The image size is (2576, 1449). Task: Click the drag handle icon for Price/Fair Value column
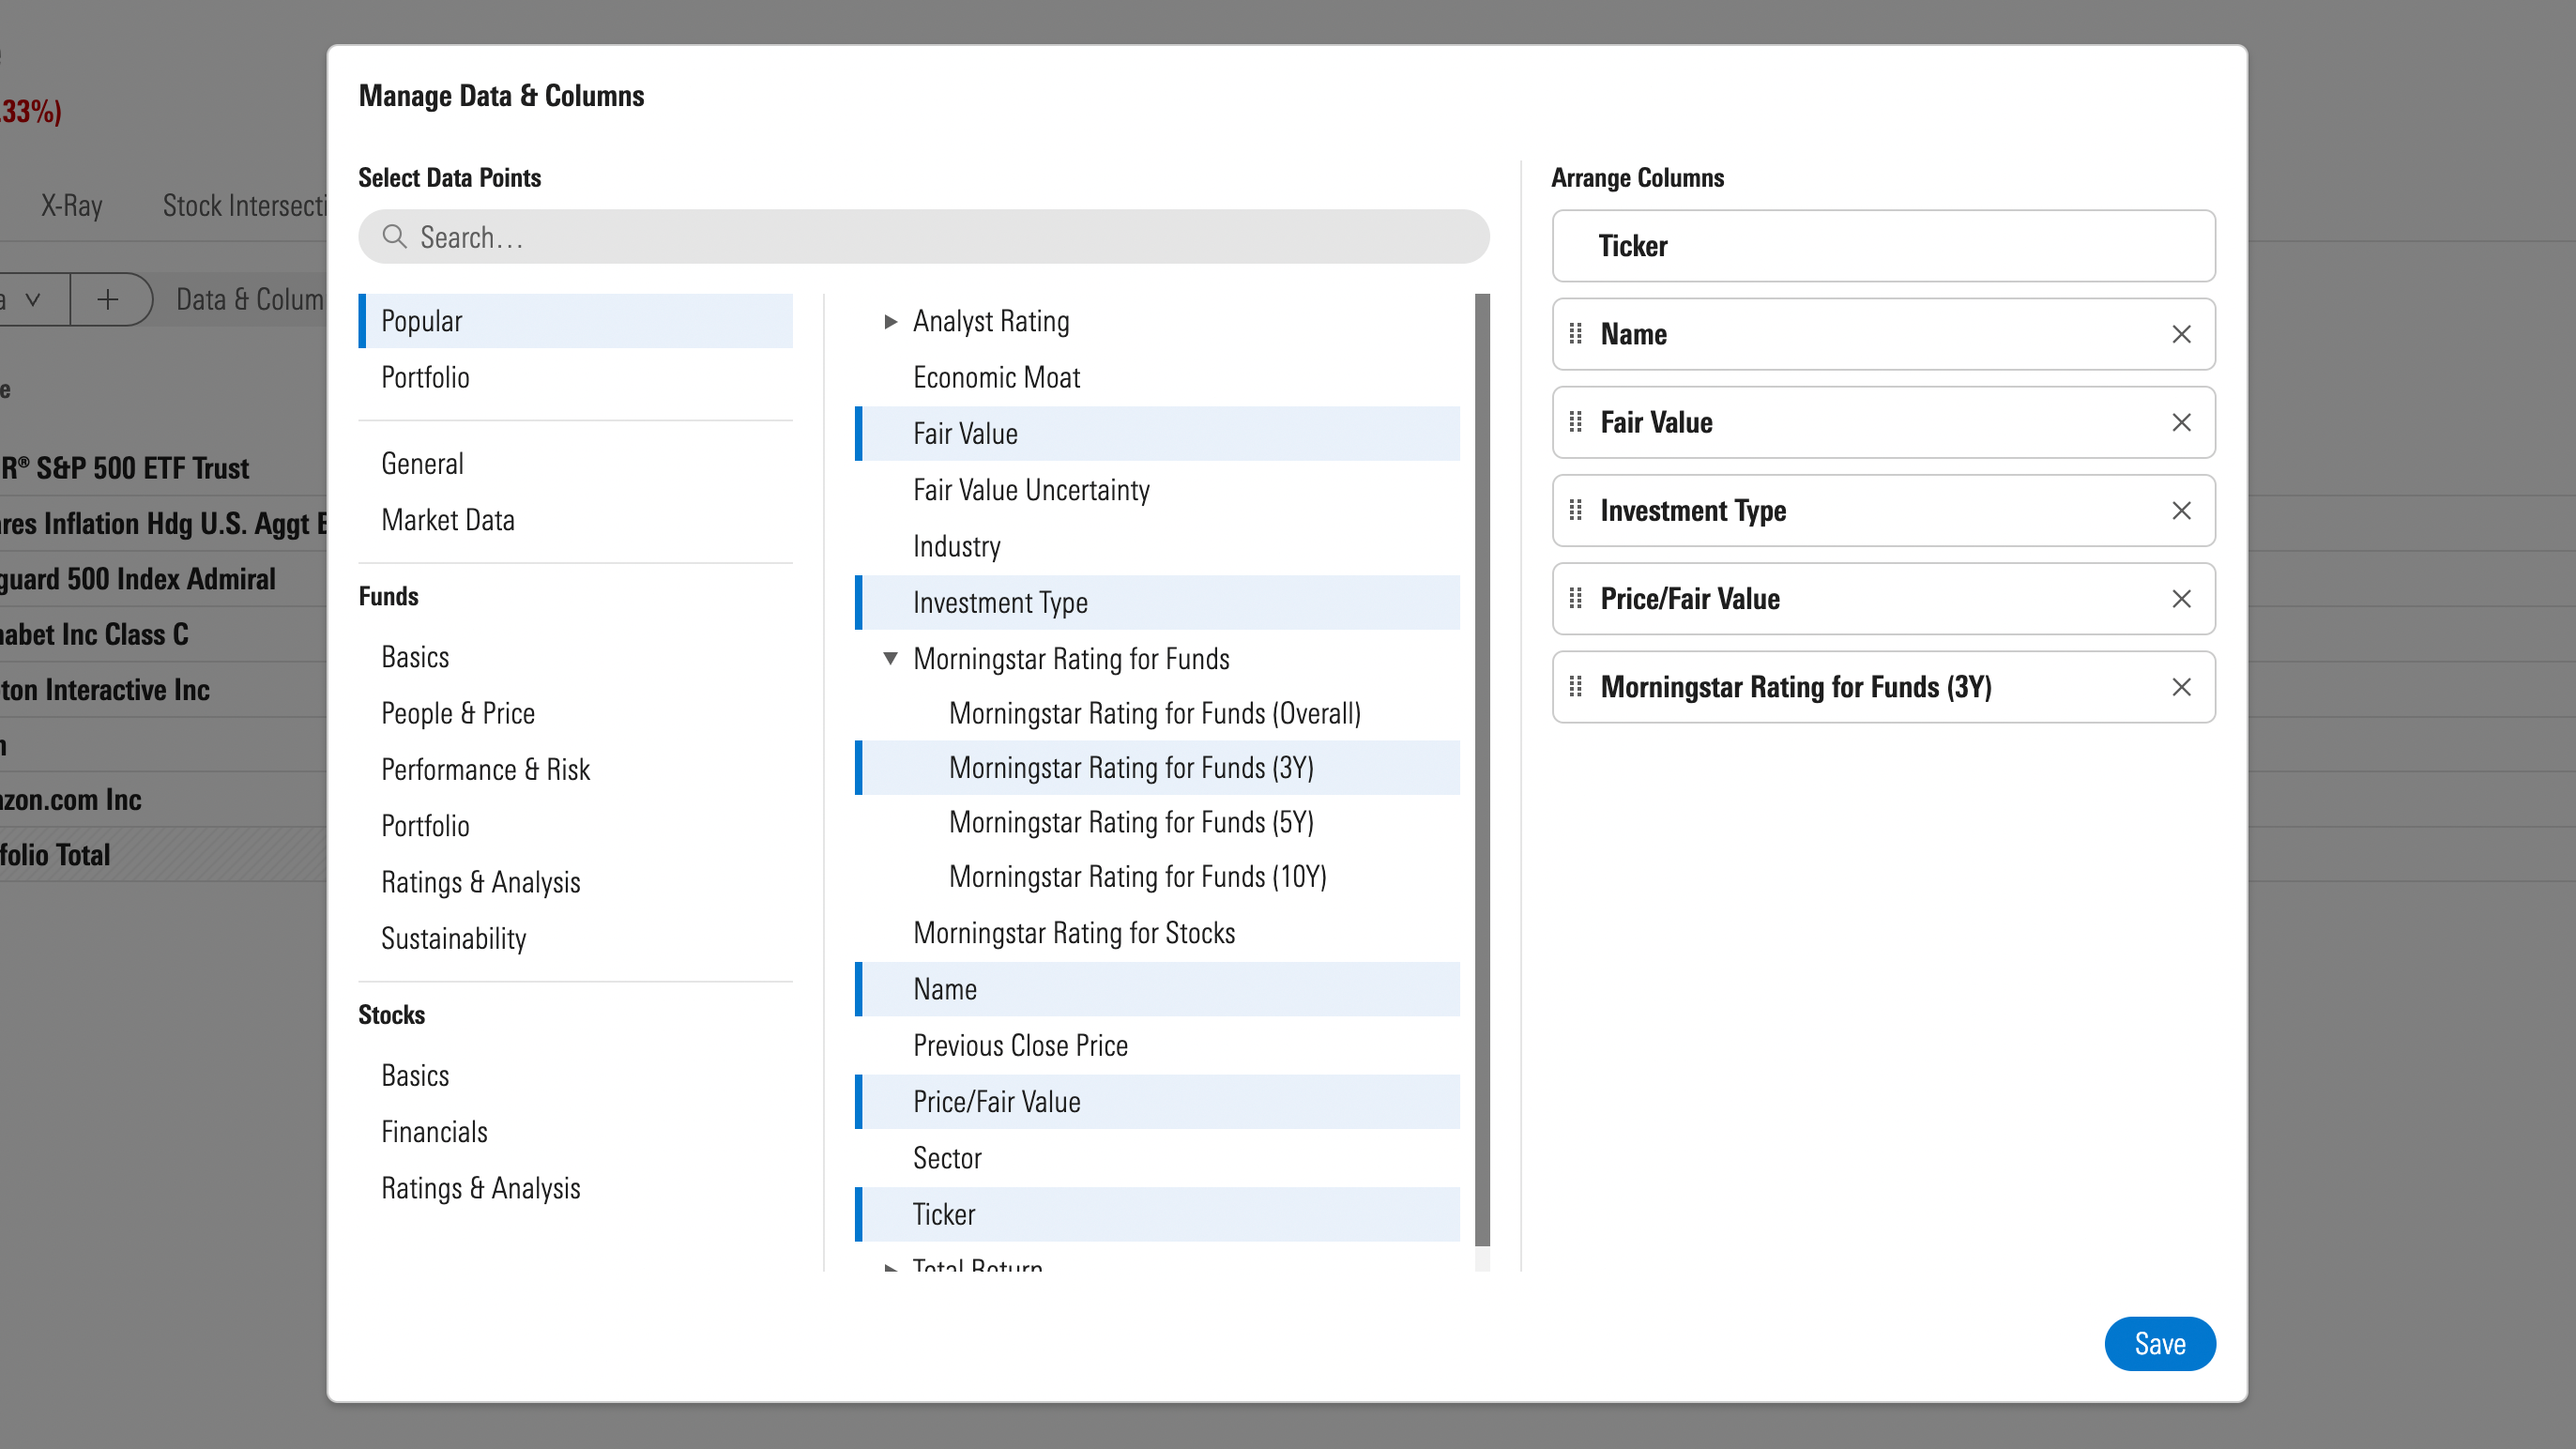[x=1575, y=598]
